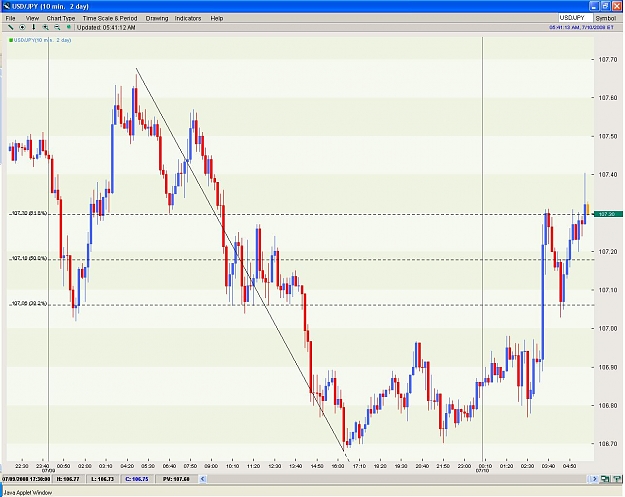
Task: Open the Indicators menu
Action: click(x=188, y=18)
